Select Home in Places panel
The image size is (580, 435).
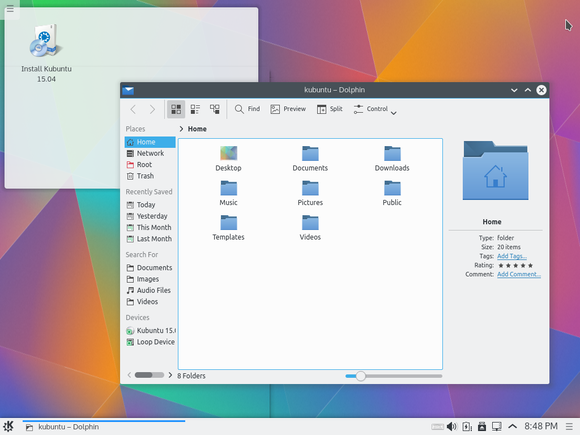150,142
